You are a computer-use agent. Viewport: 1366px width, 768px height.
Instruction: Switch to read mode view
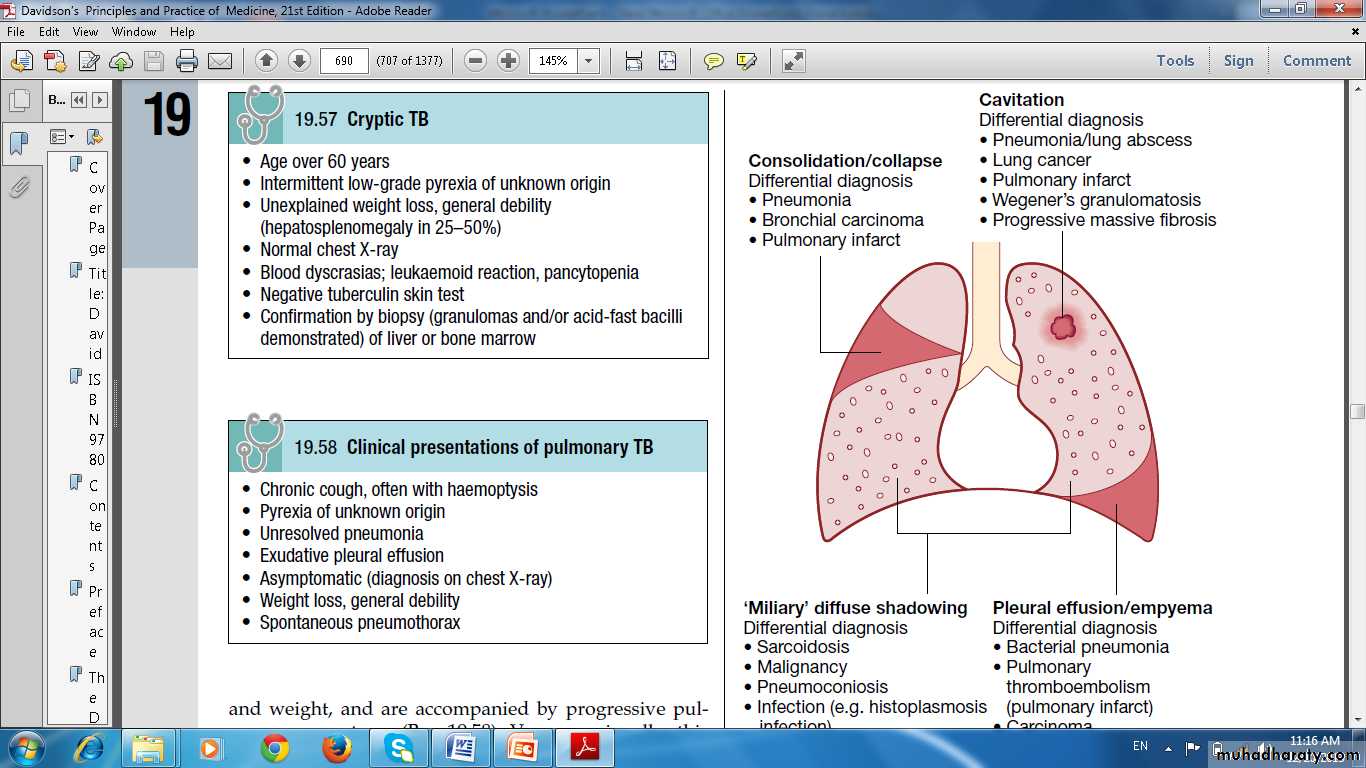pos(793,61)
